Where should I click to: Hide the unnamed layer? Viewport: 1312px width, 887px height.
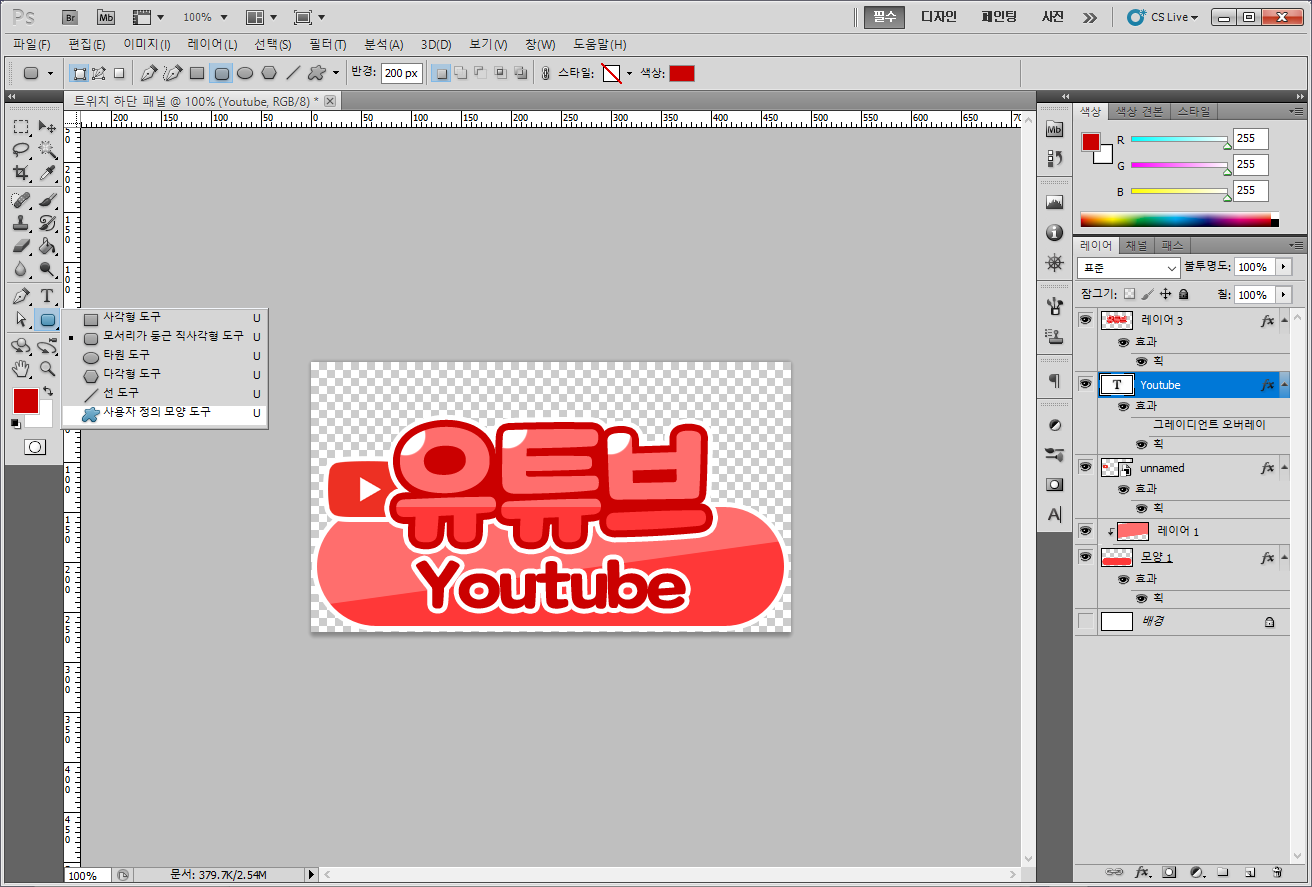(1085, 467)
